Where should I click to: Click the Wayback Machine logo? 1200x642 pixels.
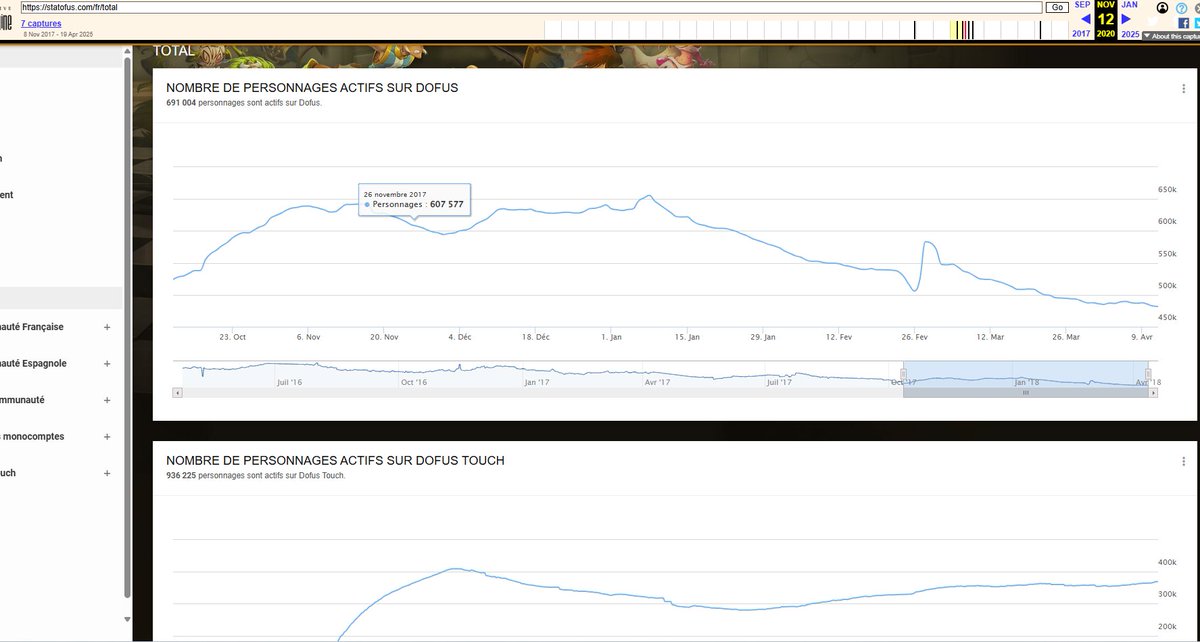7,18
